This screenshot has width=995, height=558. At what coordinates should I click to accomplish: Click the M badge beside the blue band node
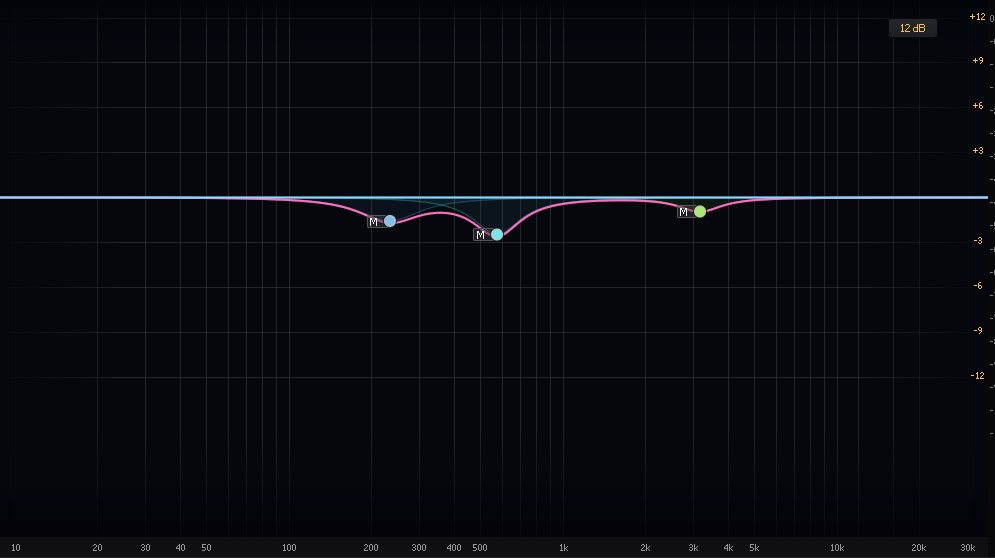click(374, 222)
